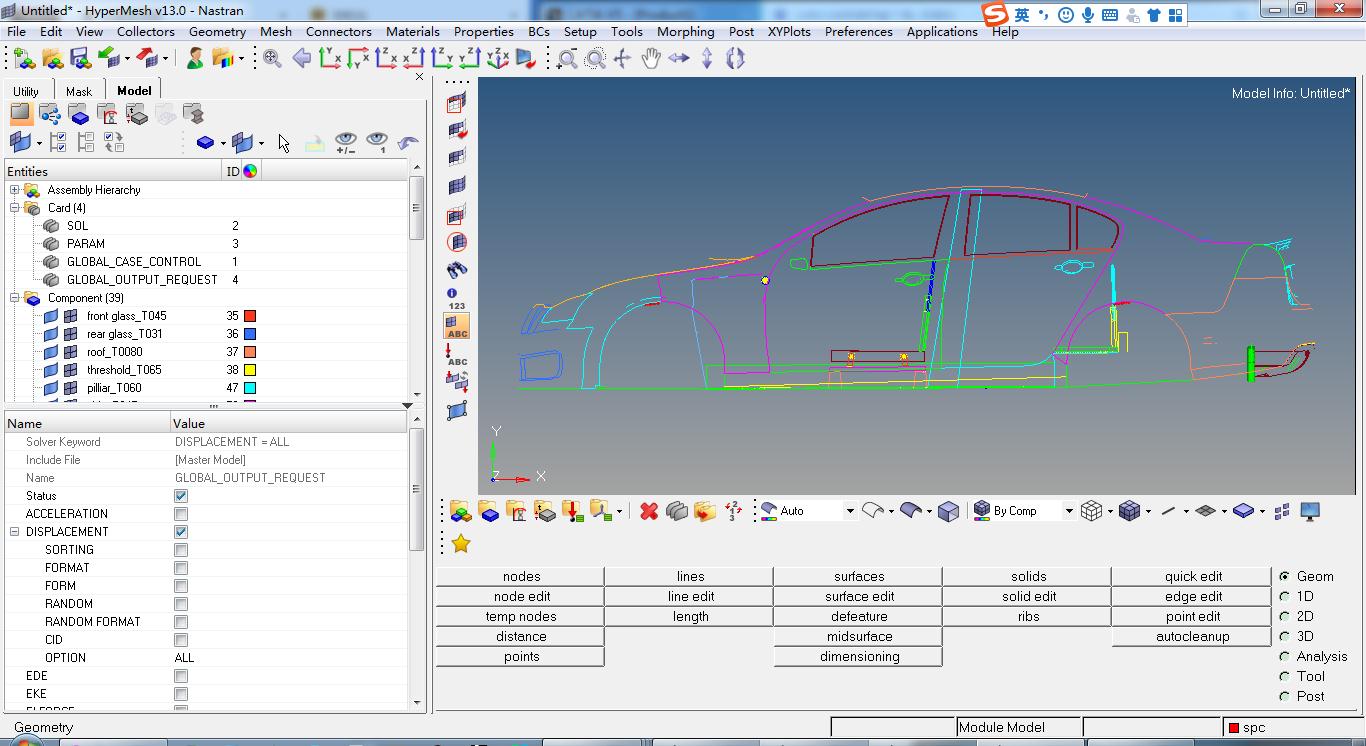This screenshot has width=1366, height=746.
Task: Click the New Model toolbar icon
Action: point(24,58)
